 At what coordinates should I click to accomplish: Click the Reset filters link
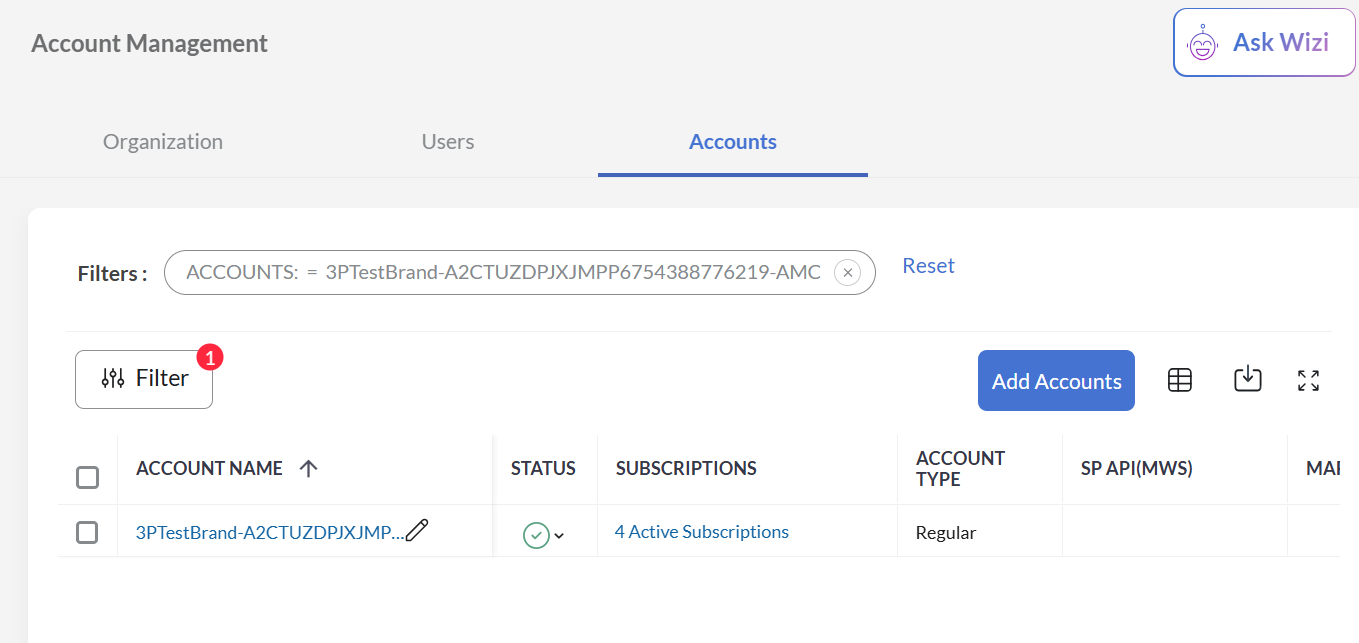[928, 266]
